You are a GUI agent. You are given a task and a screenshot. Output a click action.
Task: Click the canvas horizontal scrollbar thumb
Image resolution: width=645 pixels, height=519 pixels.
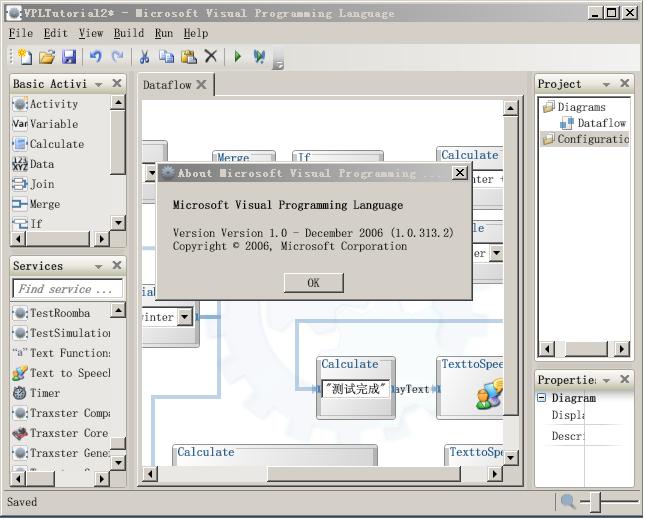[364, 474]
